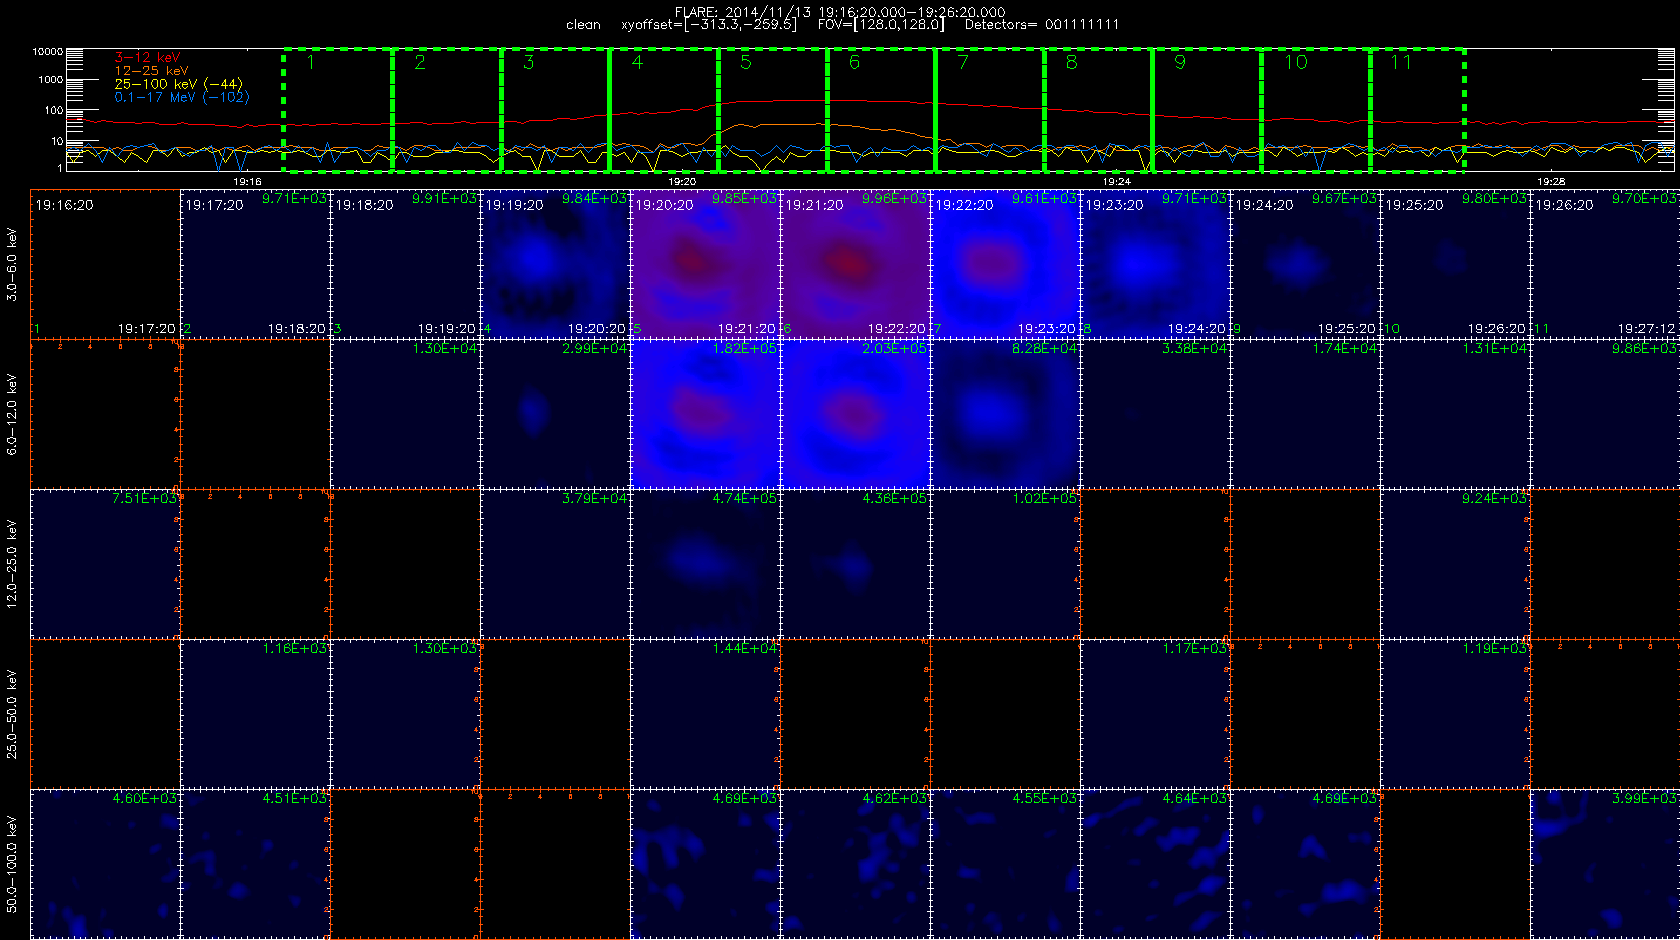Click the red '3-12 keV' legend entry
1680x940 pixels.
pos(147,58)
